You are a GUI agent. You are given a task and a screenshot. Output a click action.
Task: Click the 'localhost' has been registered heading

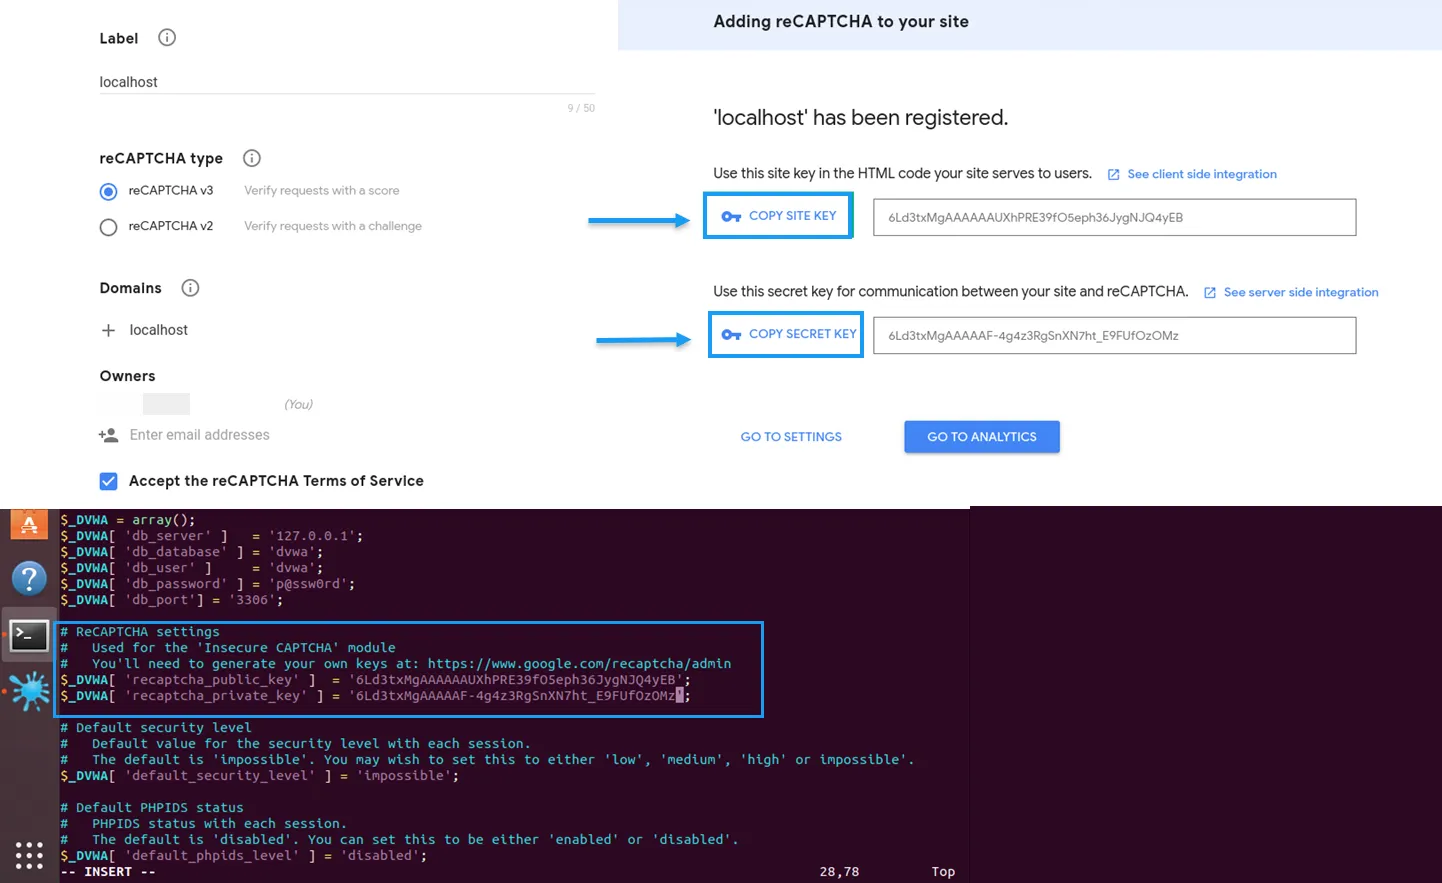coord(860,118)
